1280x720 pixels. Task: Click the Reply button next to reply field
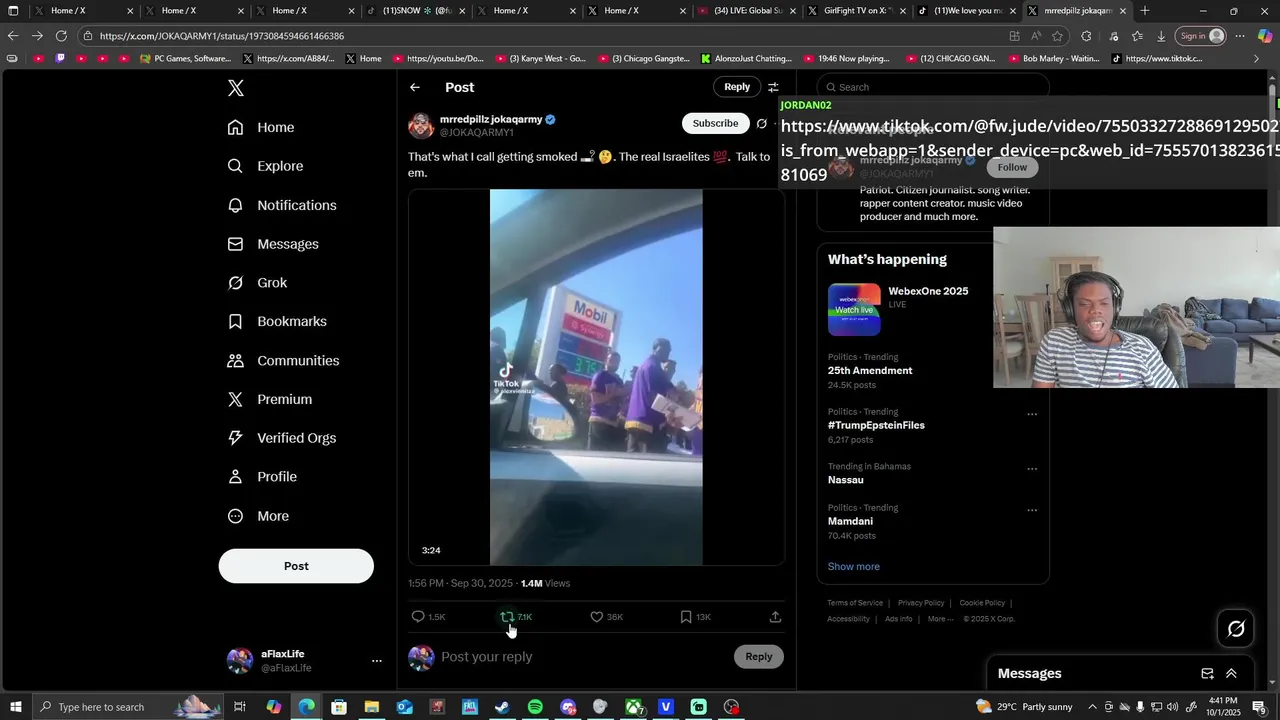tap(759, 657)
